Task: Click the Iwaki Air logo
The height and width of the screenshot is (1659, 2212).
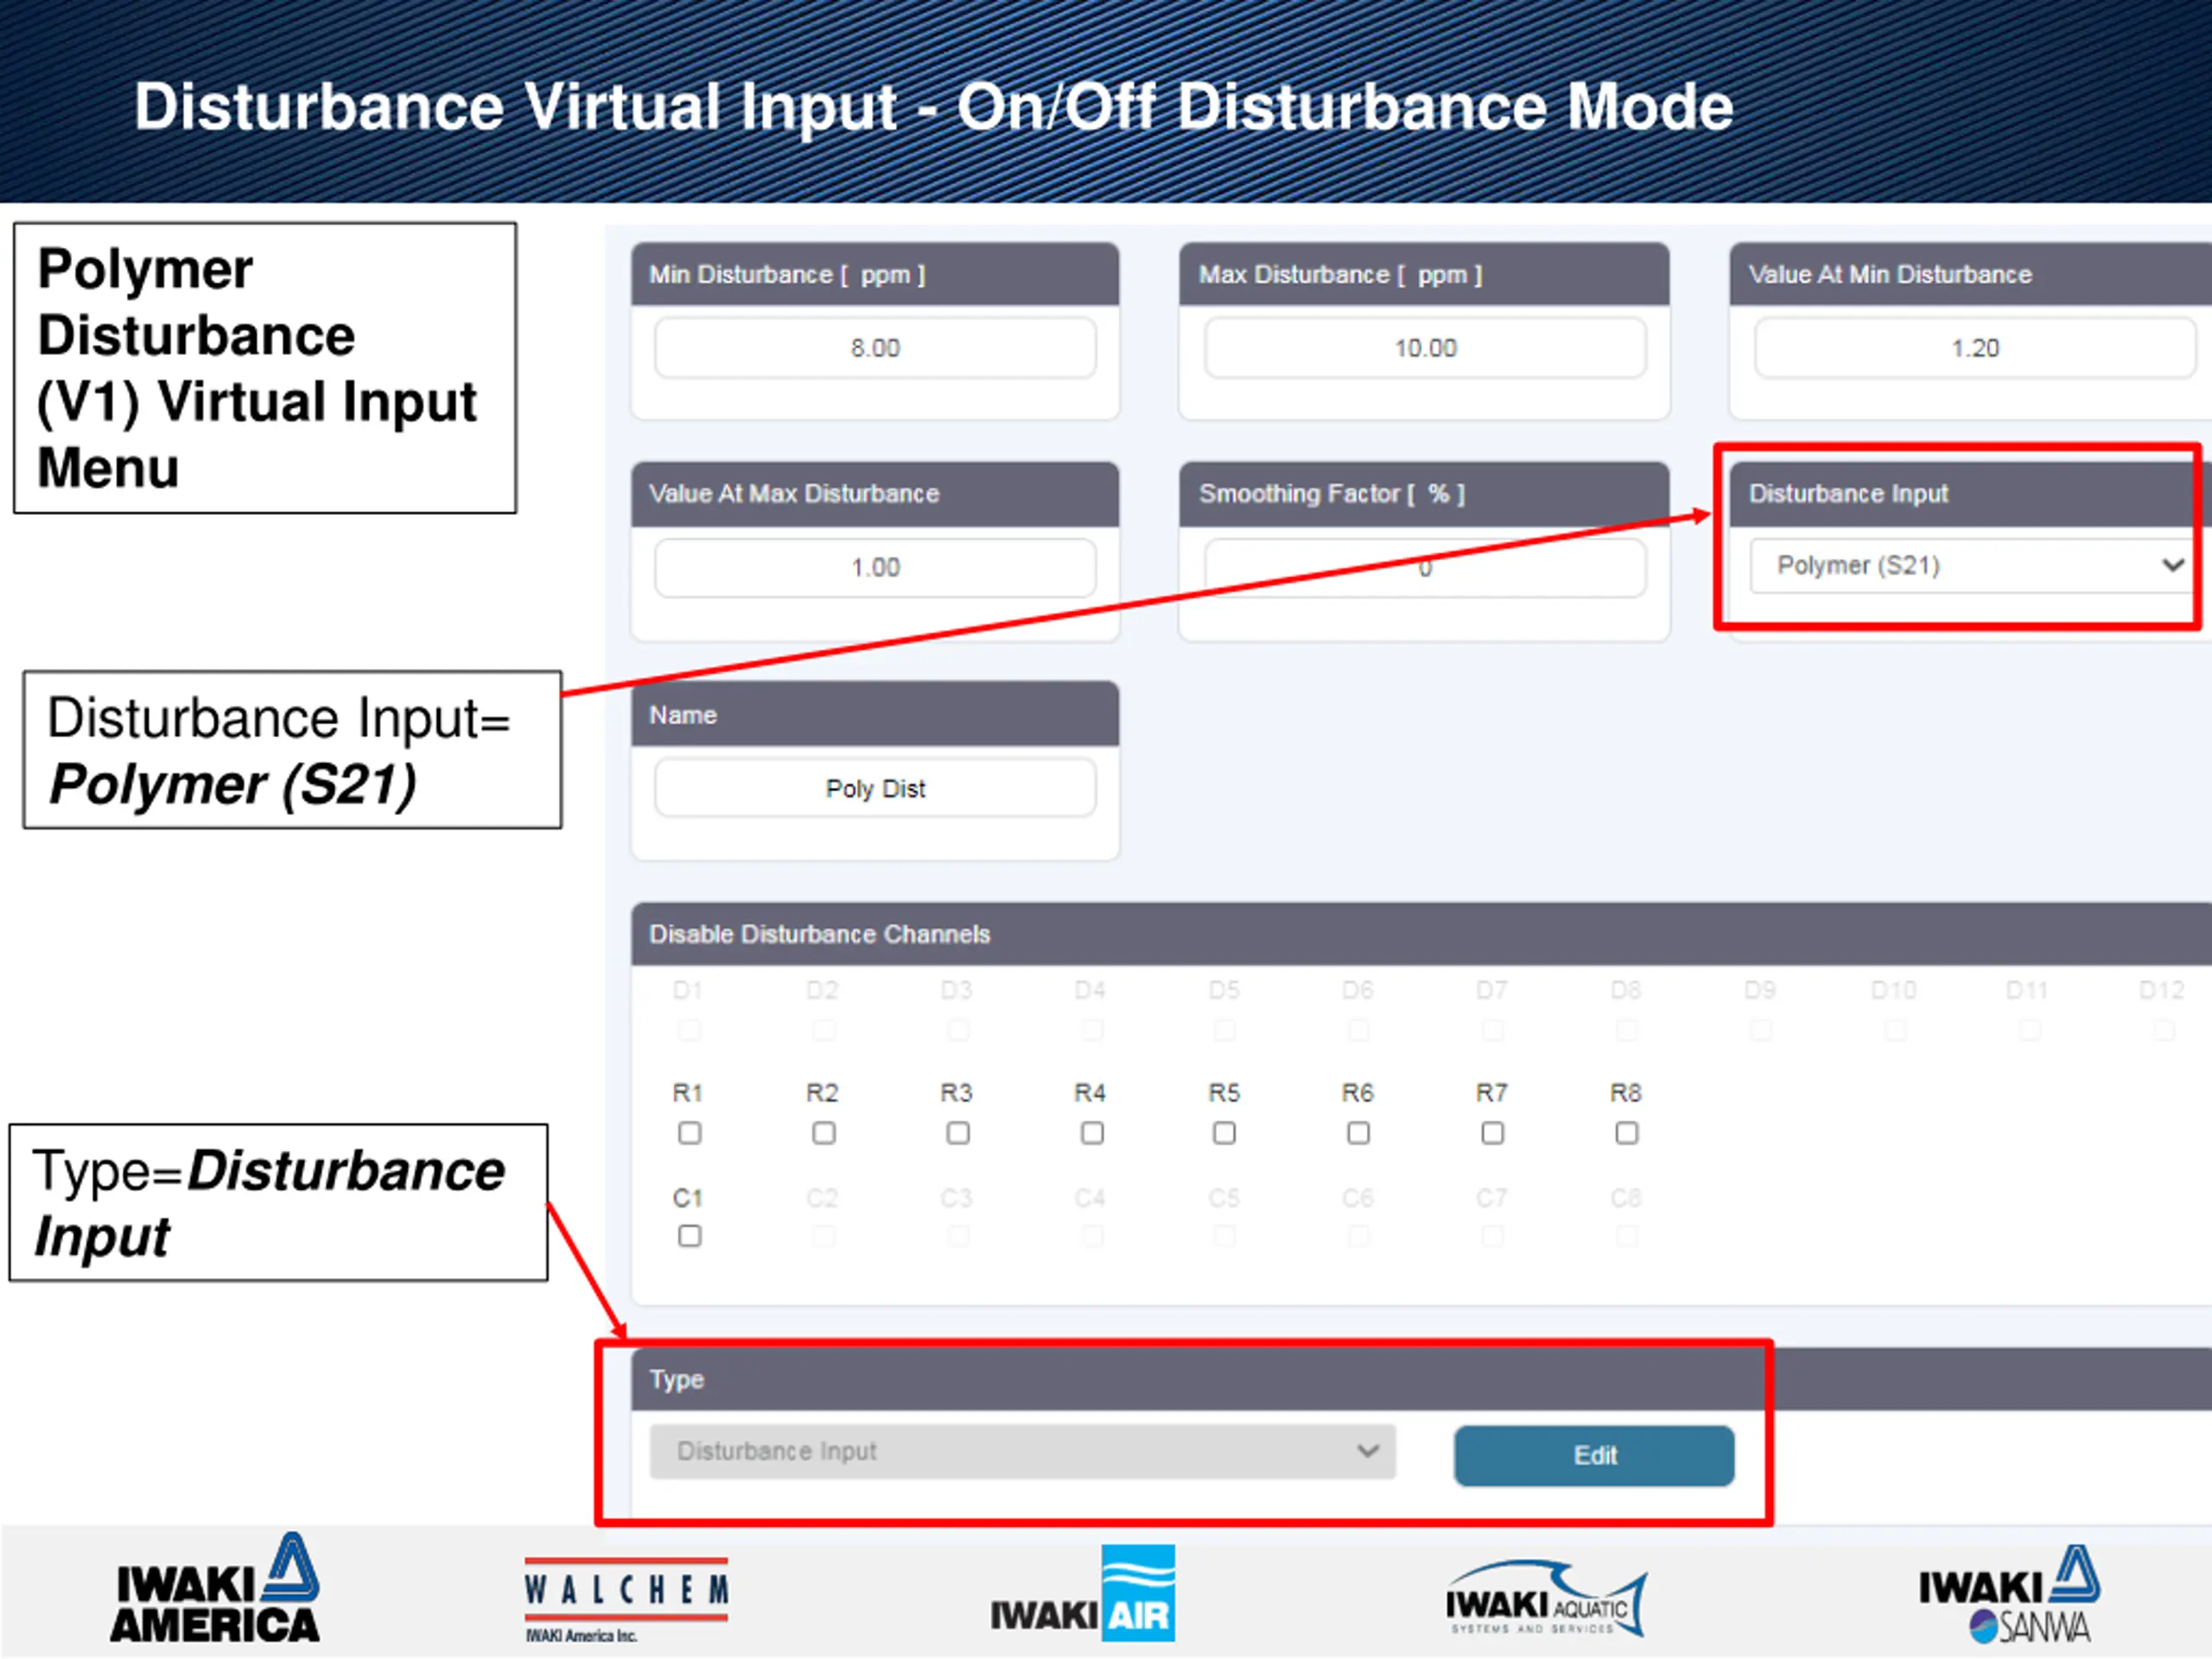Action: pyautogui.click(x=1084, y=1595)
